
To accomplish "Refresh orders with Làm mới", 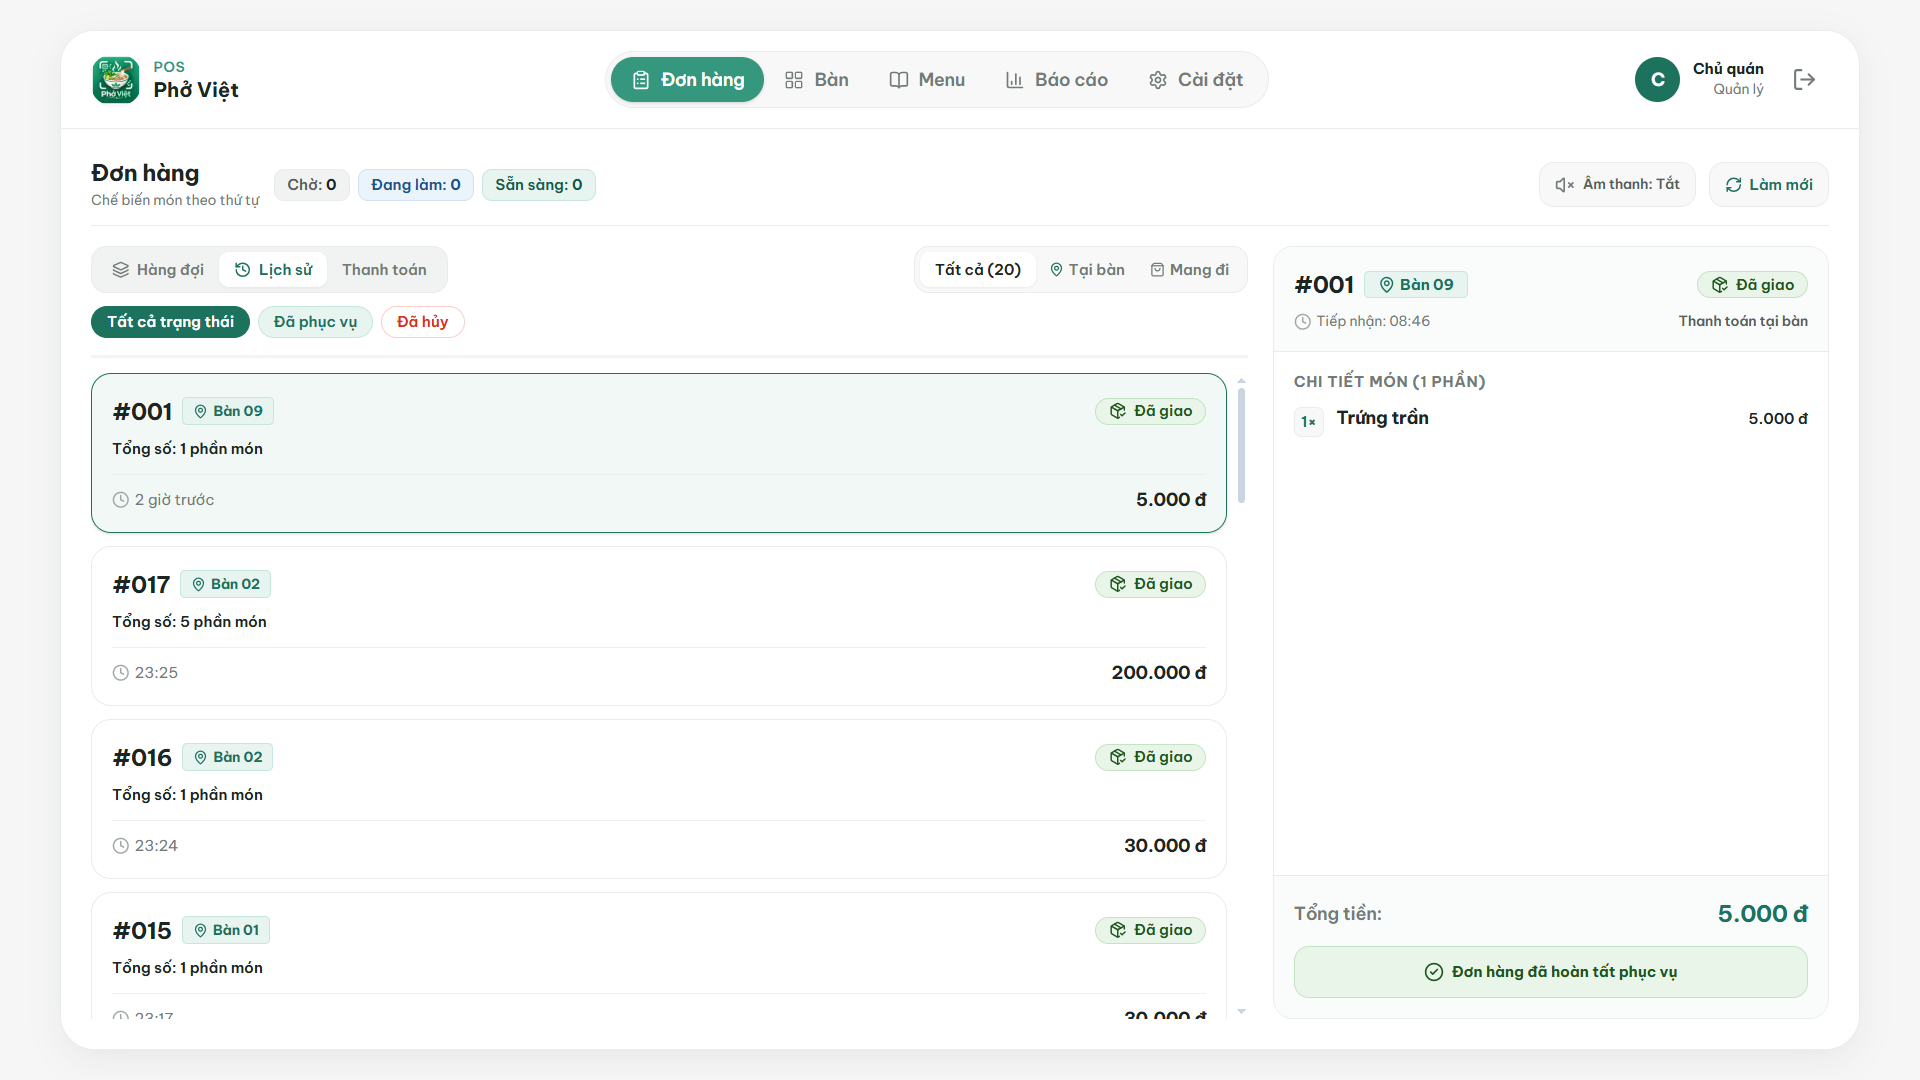I will 1768,185.
